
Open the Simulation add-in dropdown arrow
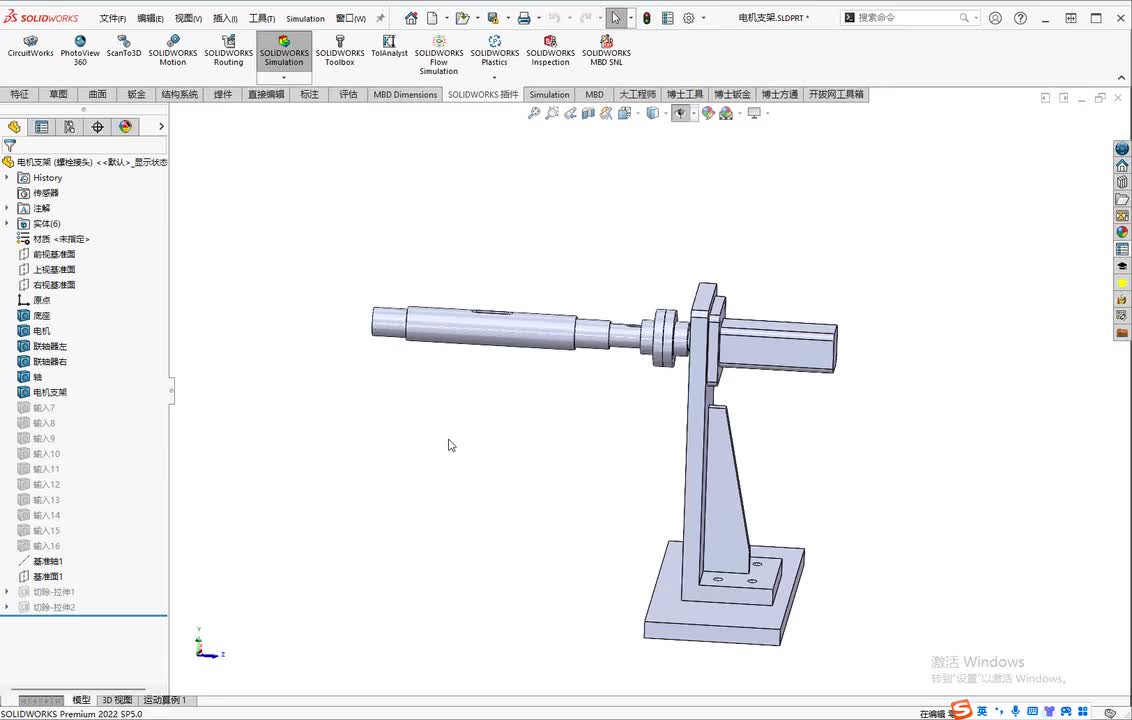tap(284, 77)
